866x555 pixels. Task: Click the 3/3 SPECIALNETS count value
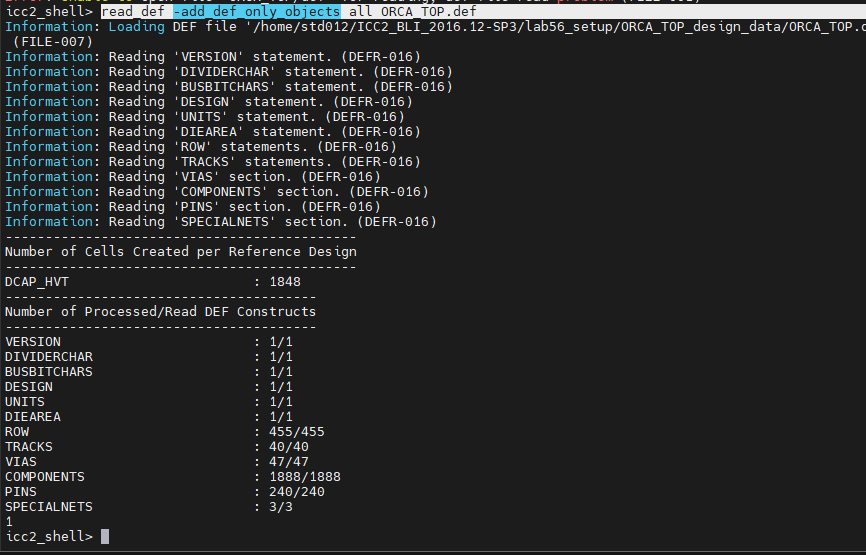281,506
